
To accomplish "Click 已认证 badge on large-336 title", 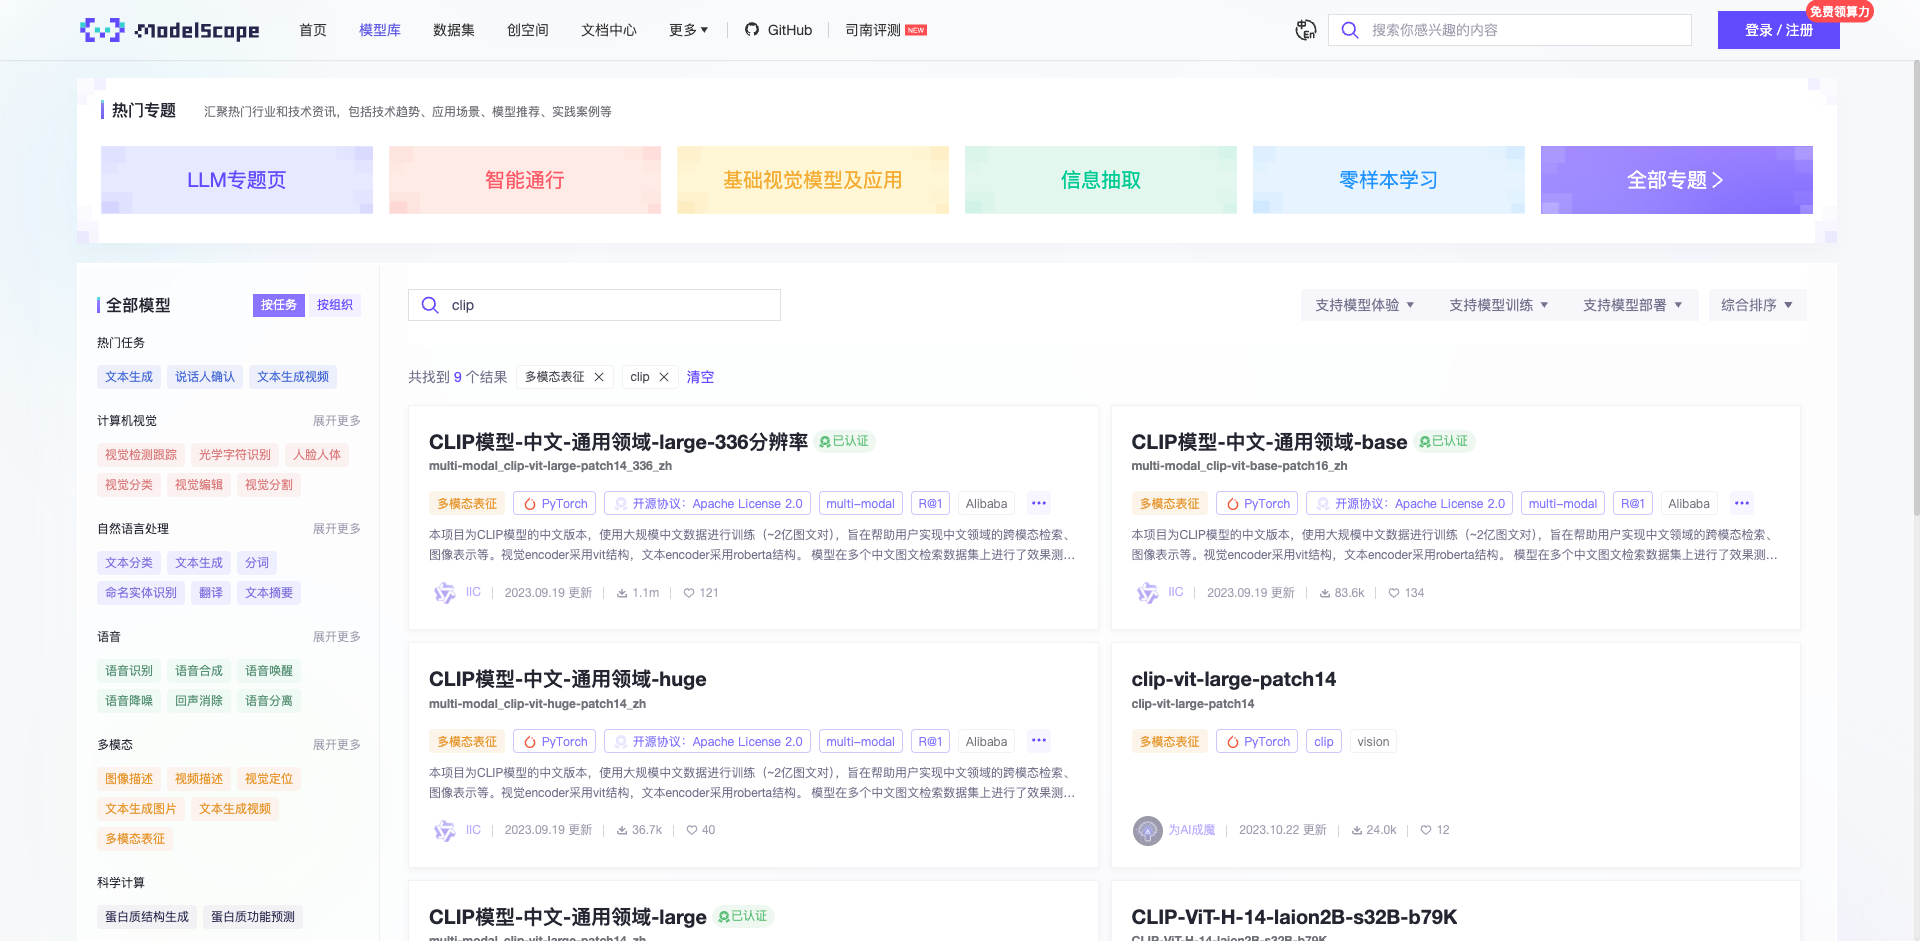I will (844, 441).
